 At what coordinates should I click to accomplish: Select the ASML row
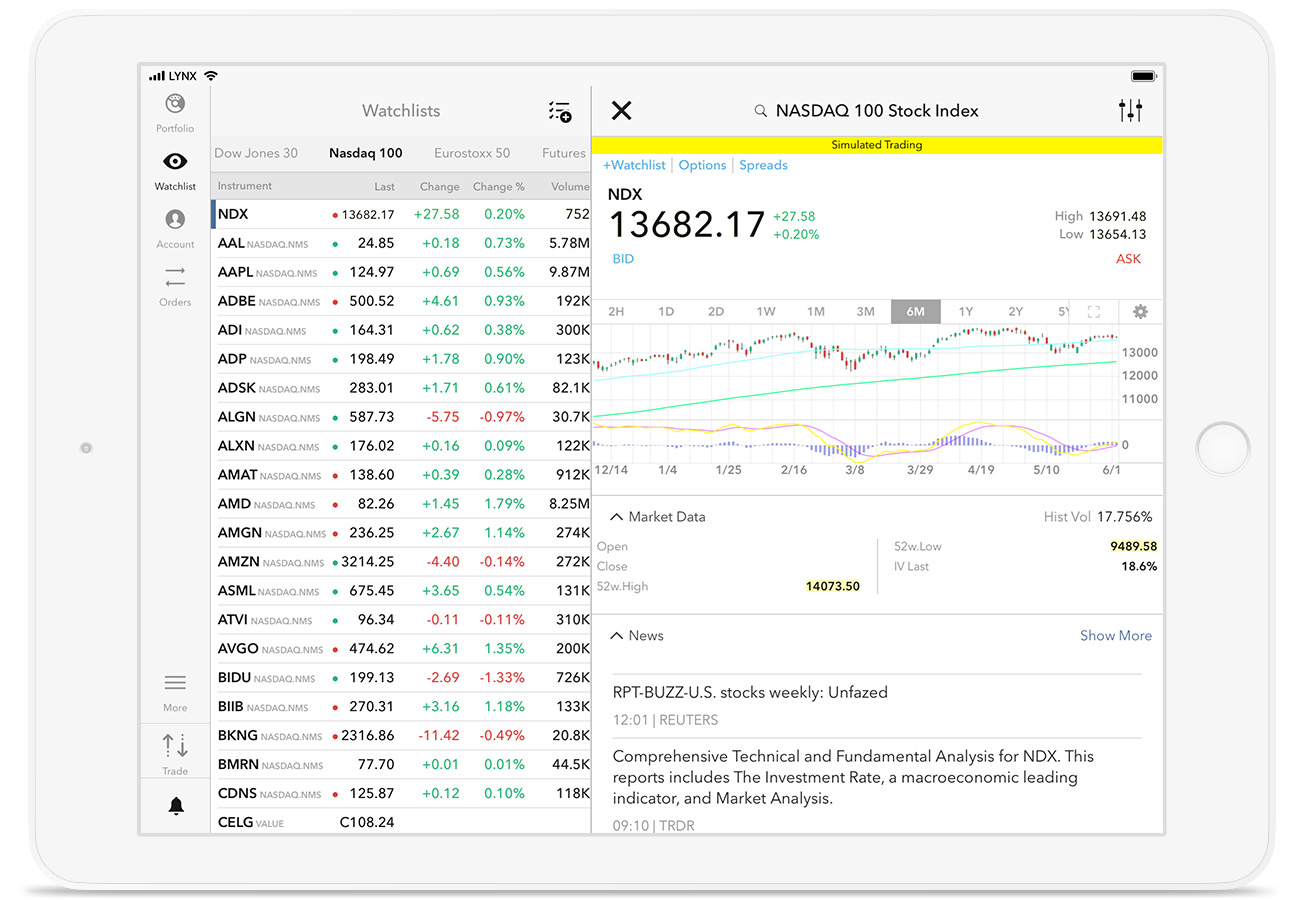coord(401,591)
